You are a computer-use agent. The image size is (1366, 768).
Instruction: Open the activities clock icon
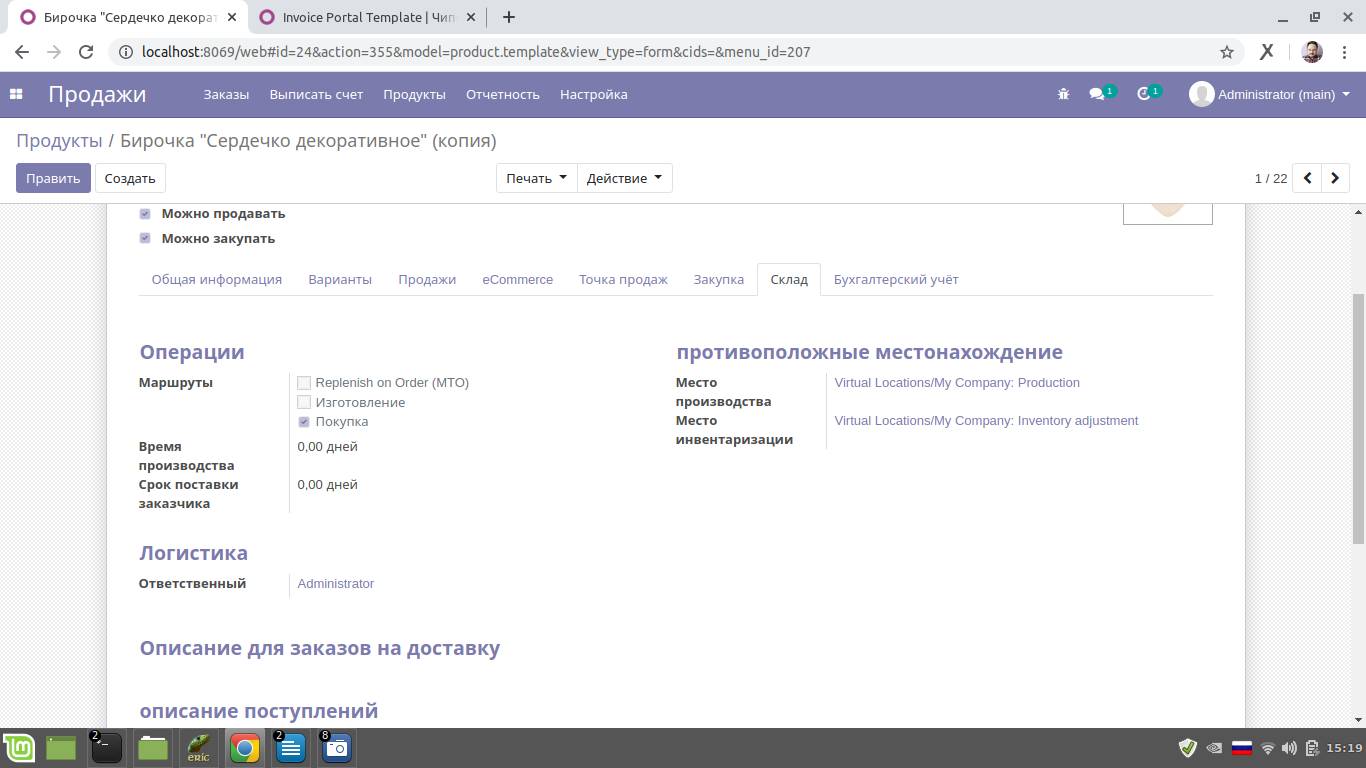pos(1145,94)
